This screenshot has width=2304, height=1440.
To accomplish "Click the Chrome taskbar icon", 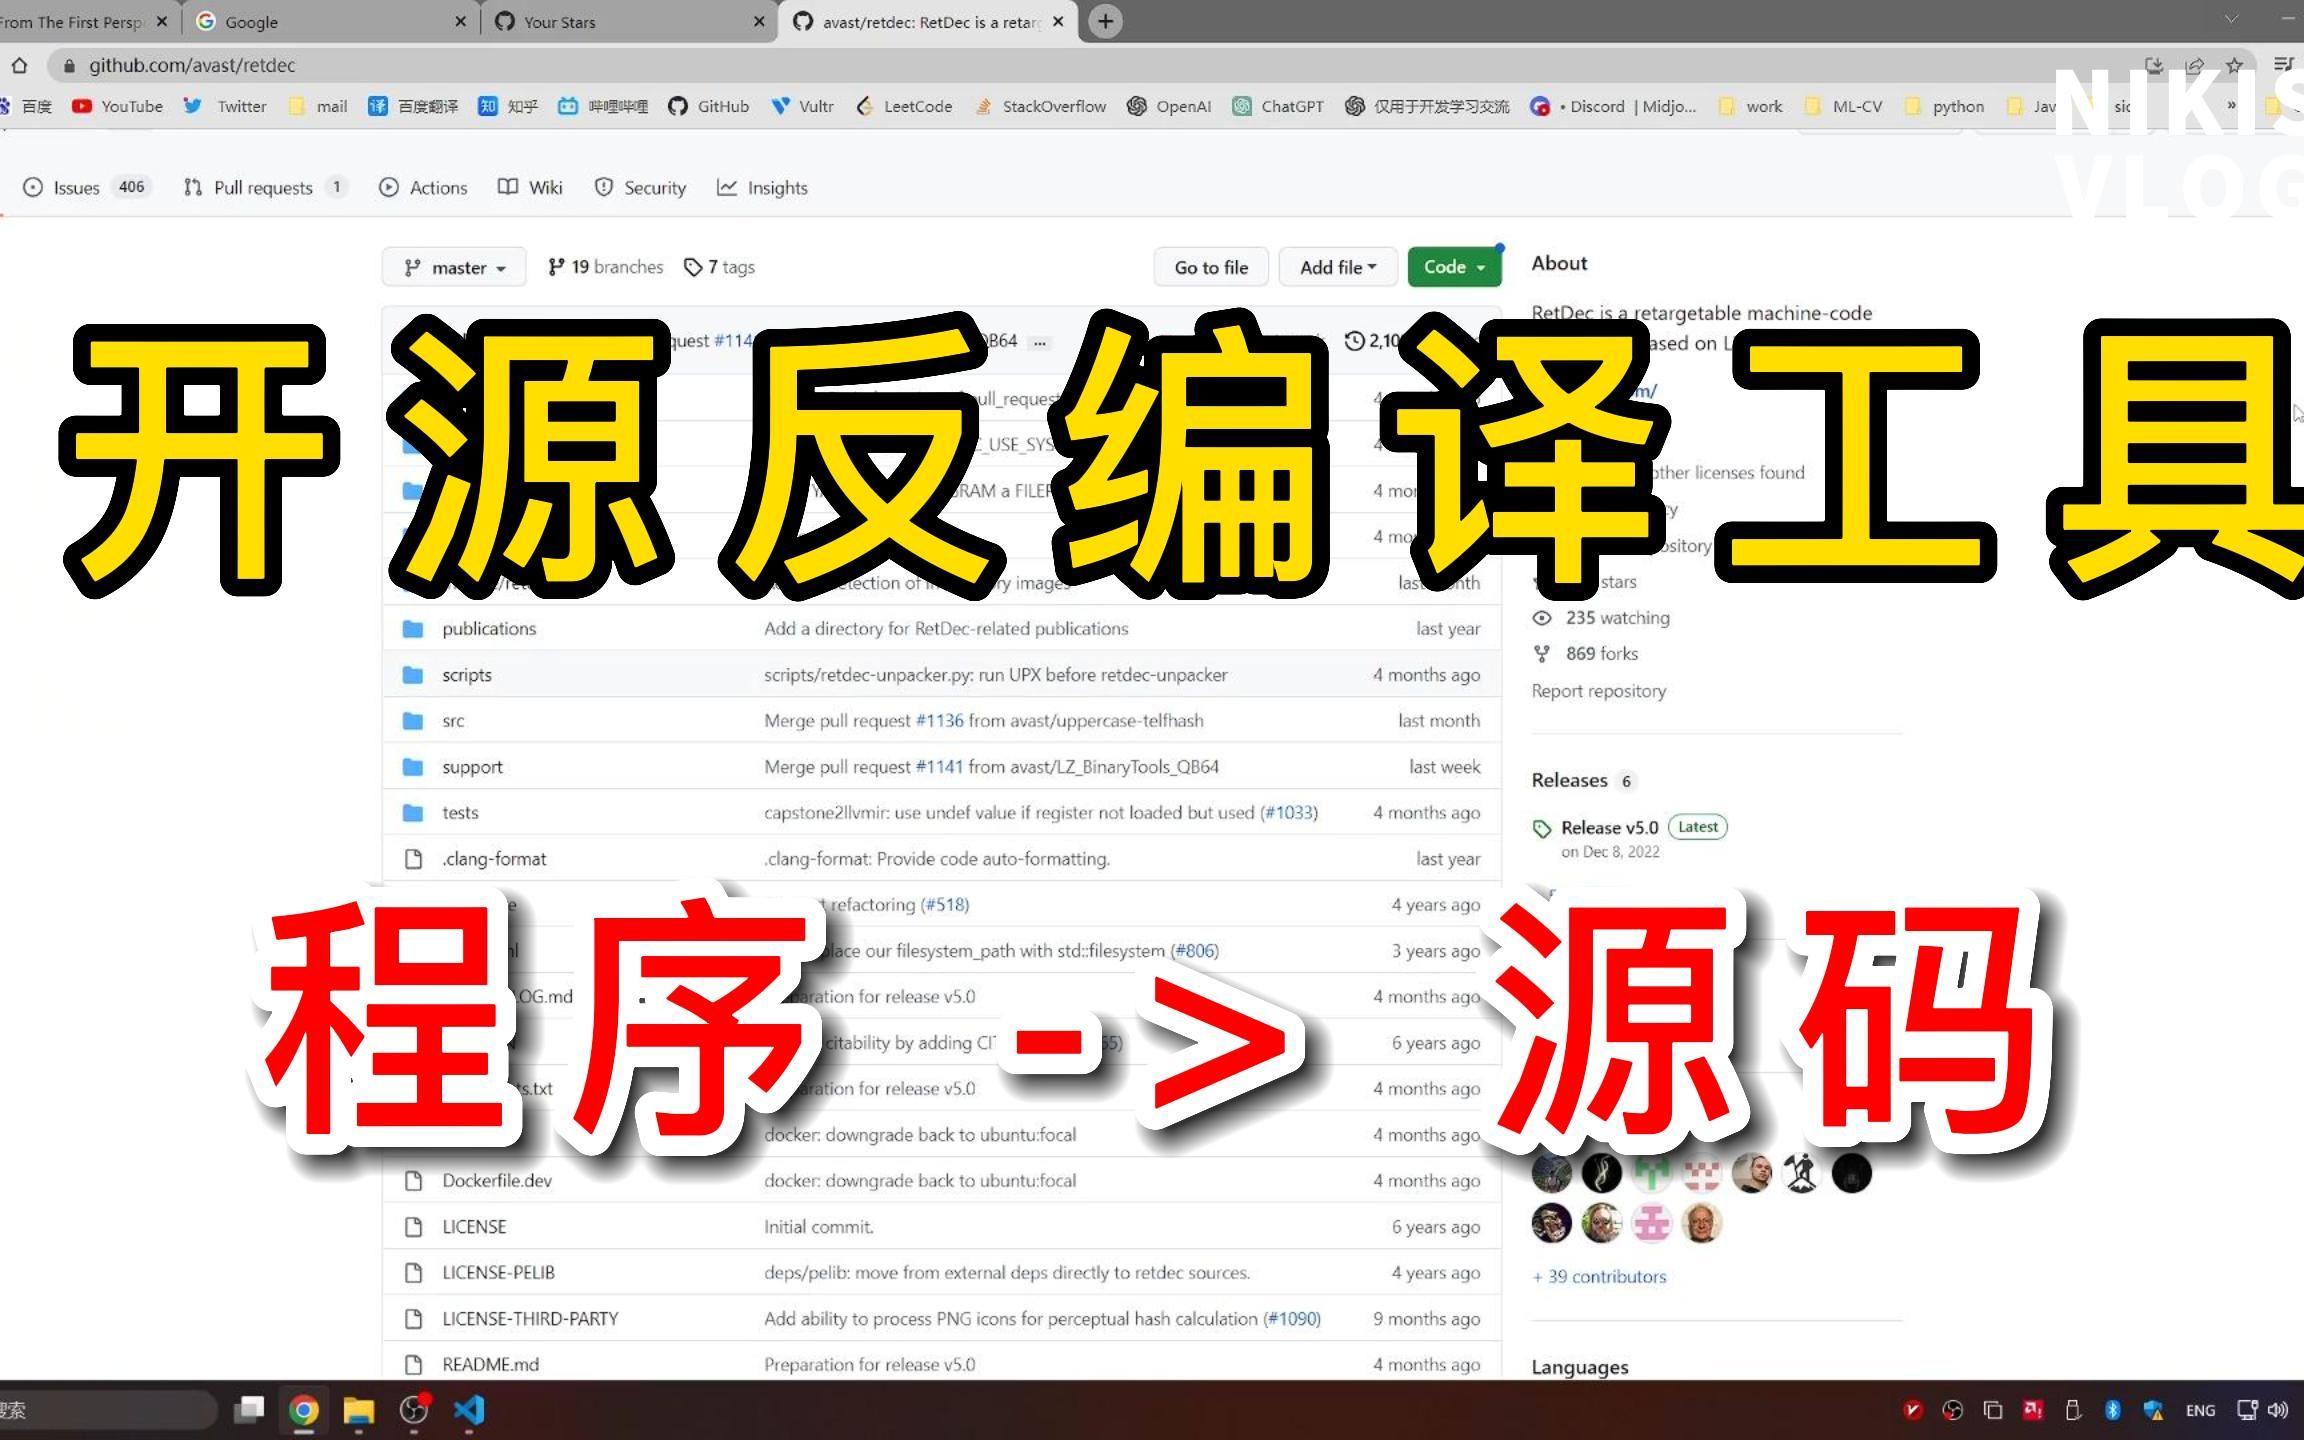I will 304,1410.
